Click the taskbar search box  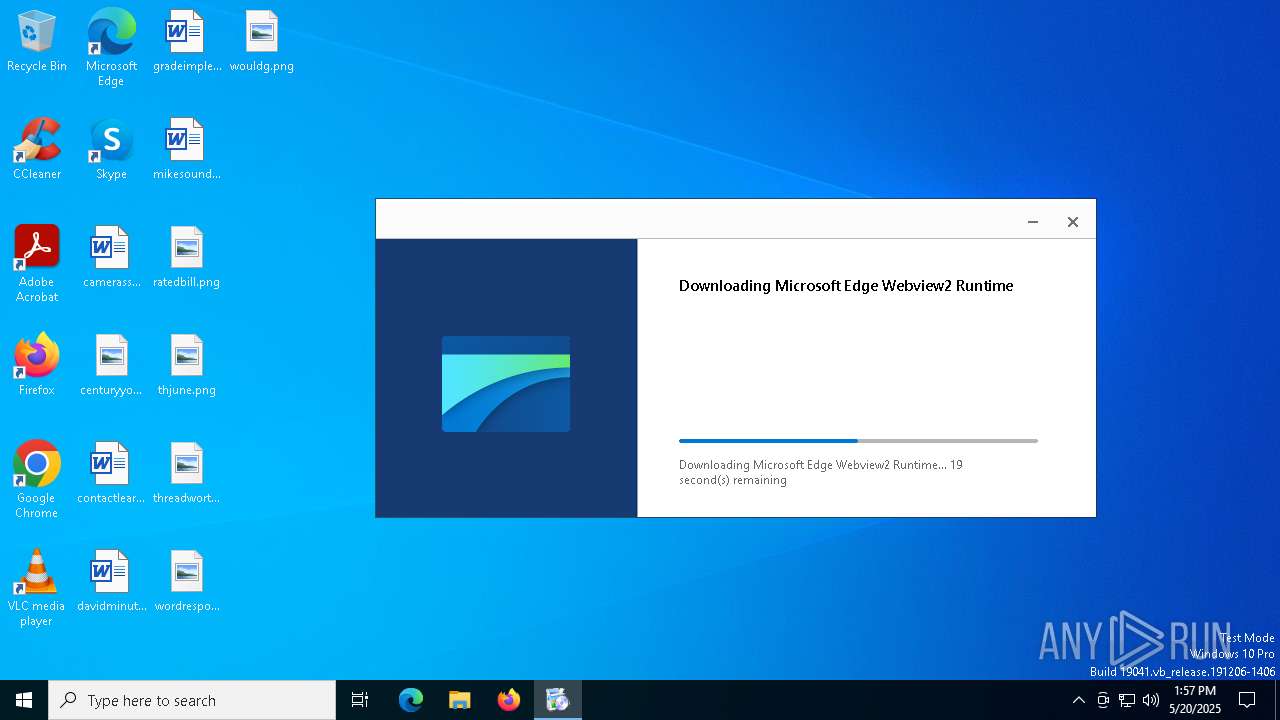(x=192, y=700)
